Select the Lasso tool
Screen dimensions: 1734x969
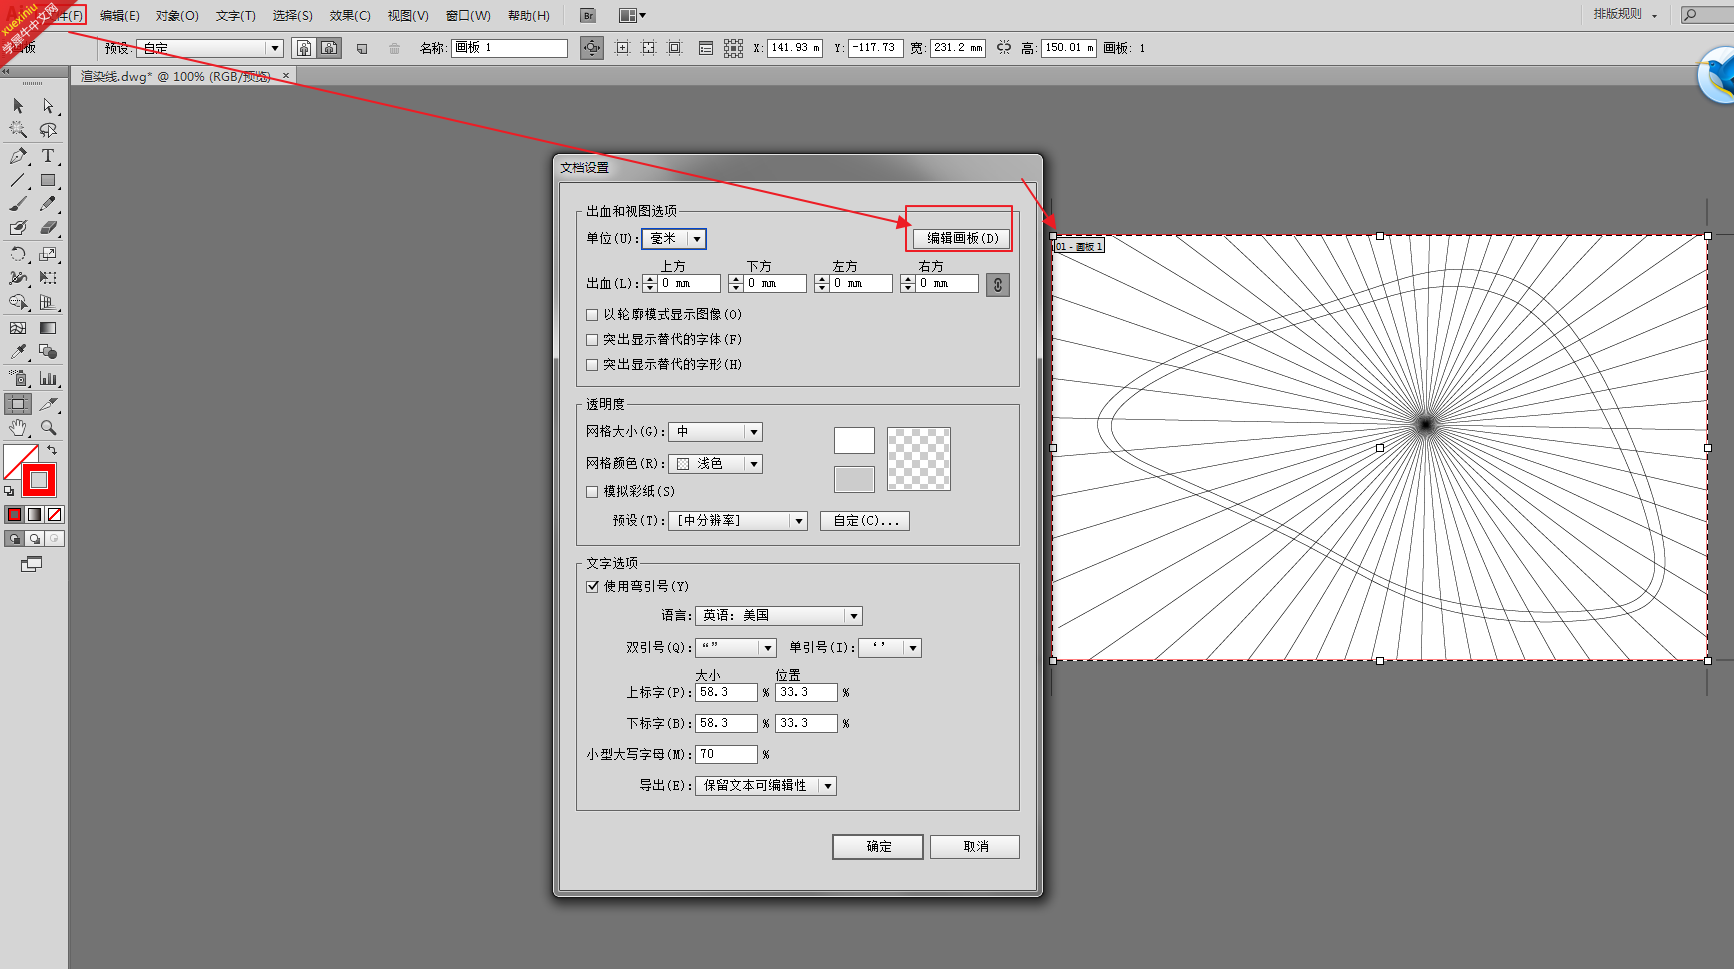pos(48,130)
